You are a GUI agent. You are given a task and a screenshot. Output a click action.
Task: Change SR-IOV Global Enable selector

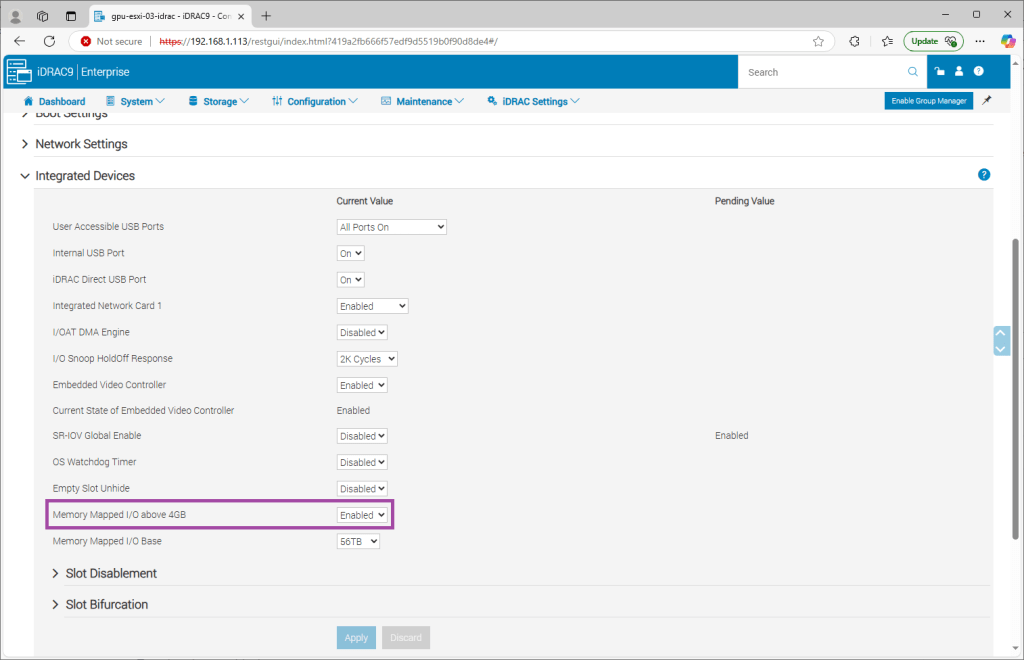[x=362, y=436]
